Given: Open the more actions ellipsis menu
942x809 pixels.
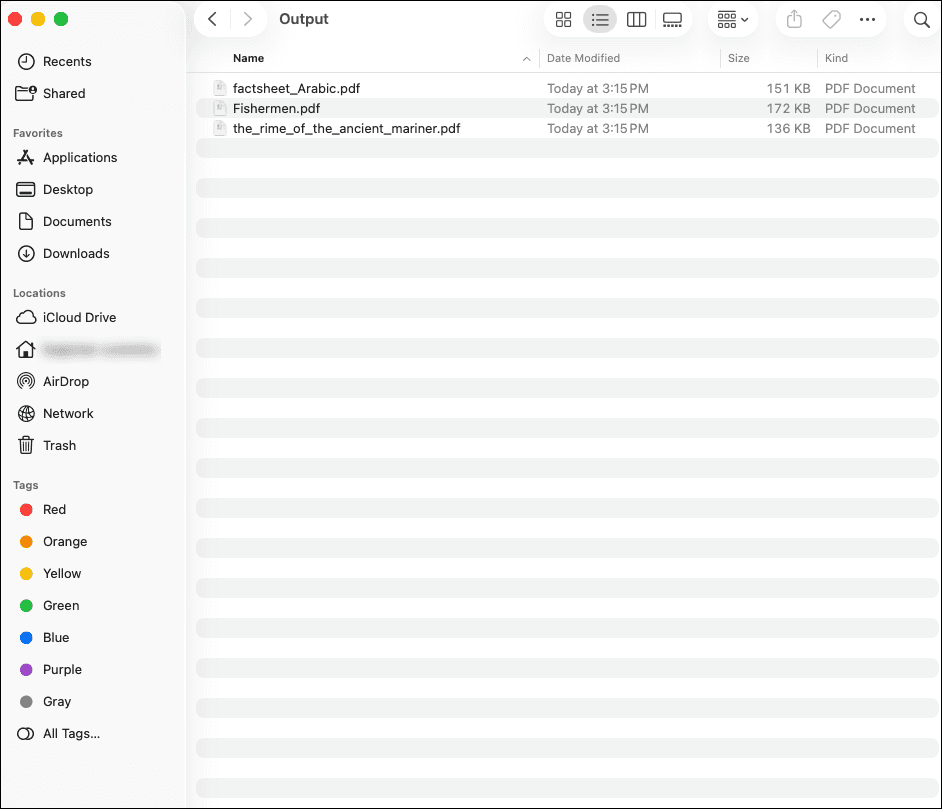Looking at the screenshot, I should pos(867,20).
